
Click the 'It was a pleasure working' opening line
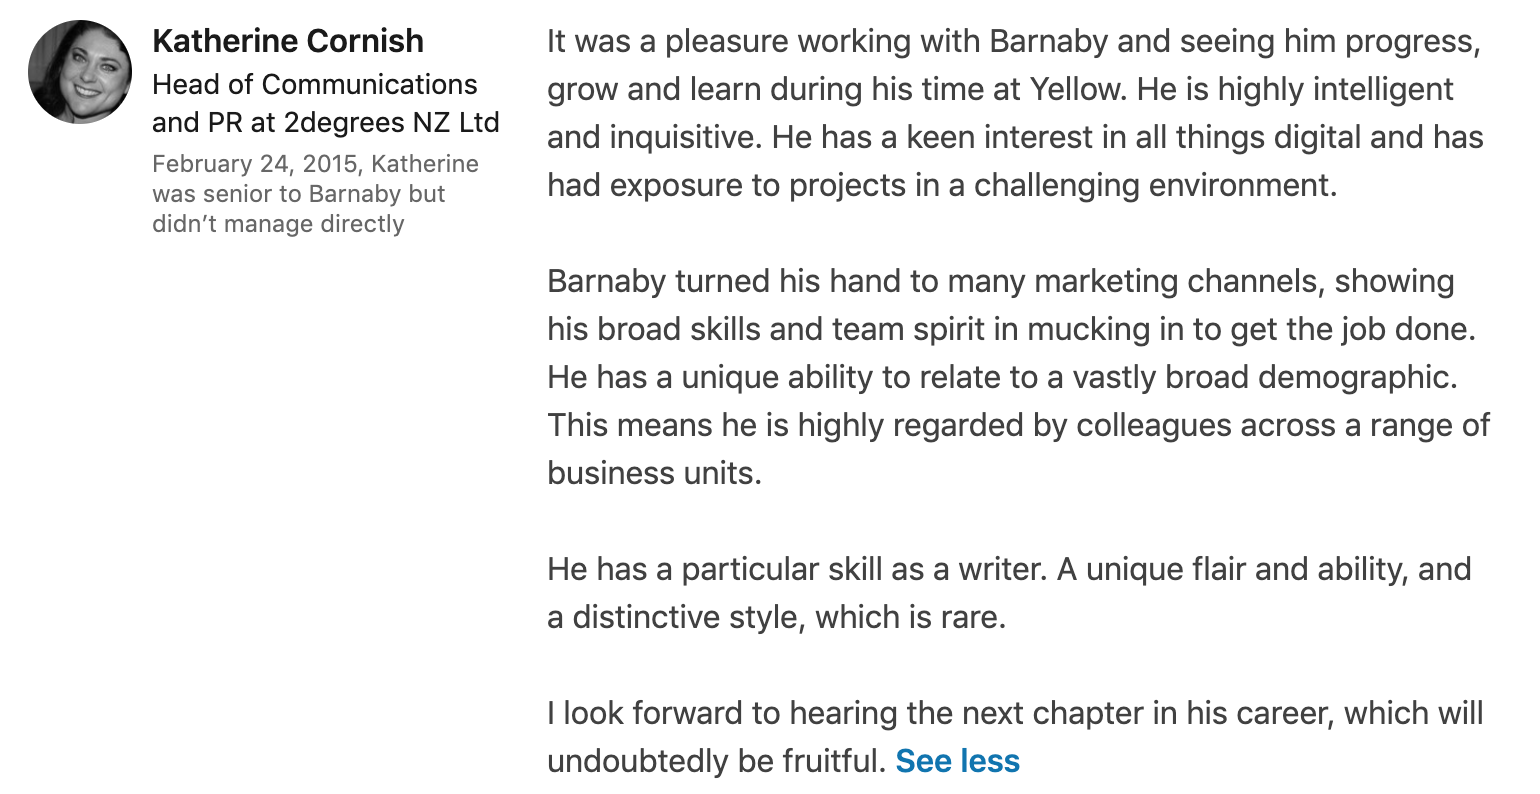1013,41
